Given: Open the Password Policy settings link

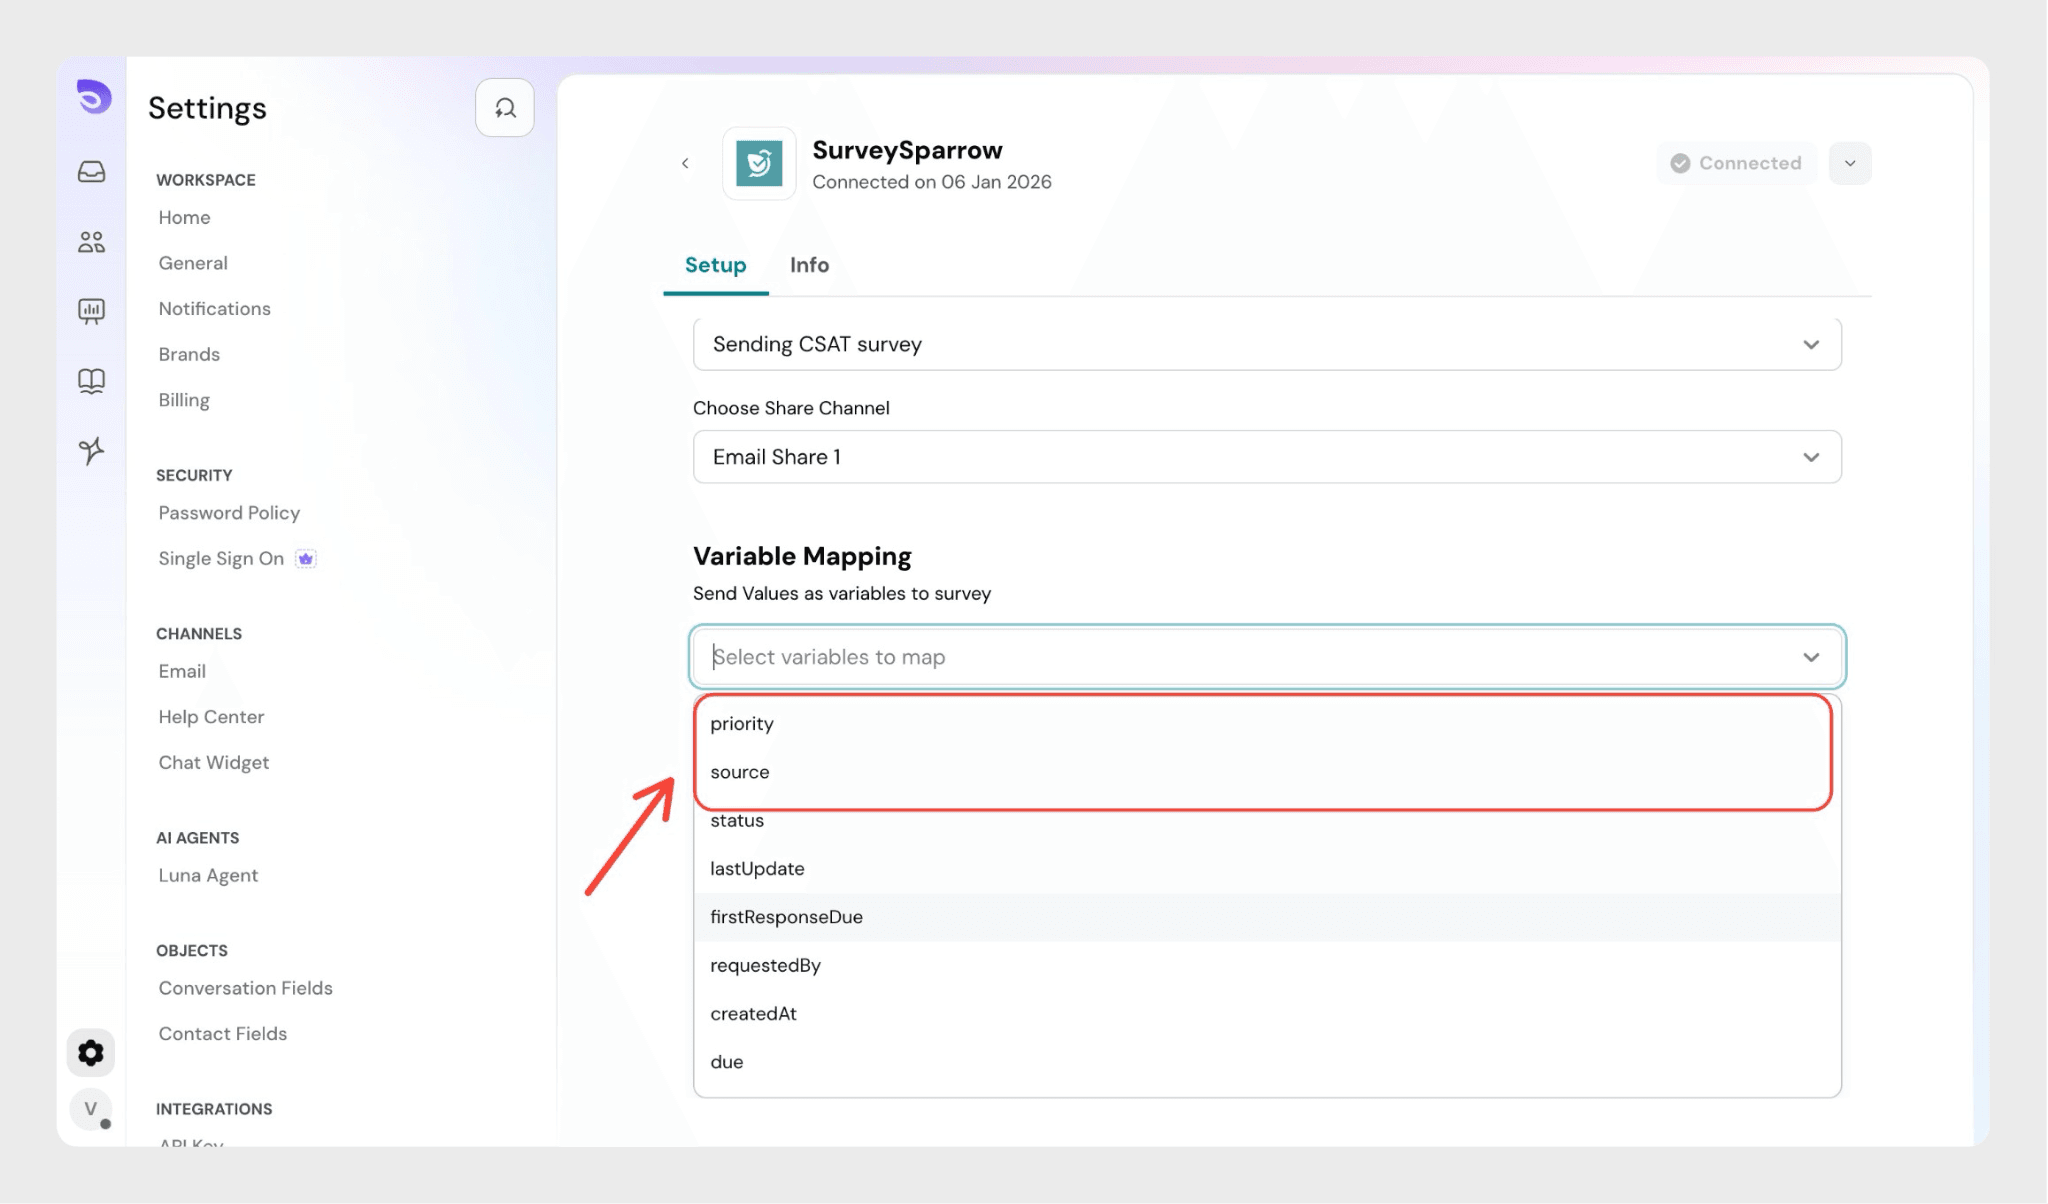Looking at the screenshot, I should (x=229, y=513).
